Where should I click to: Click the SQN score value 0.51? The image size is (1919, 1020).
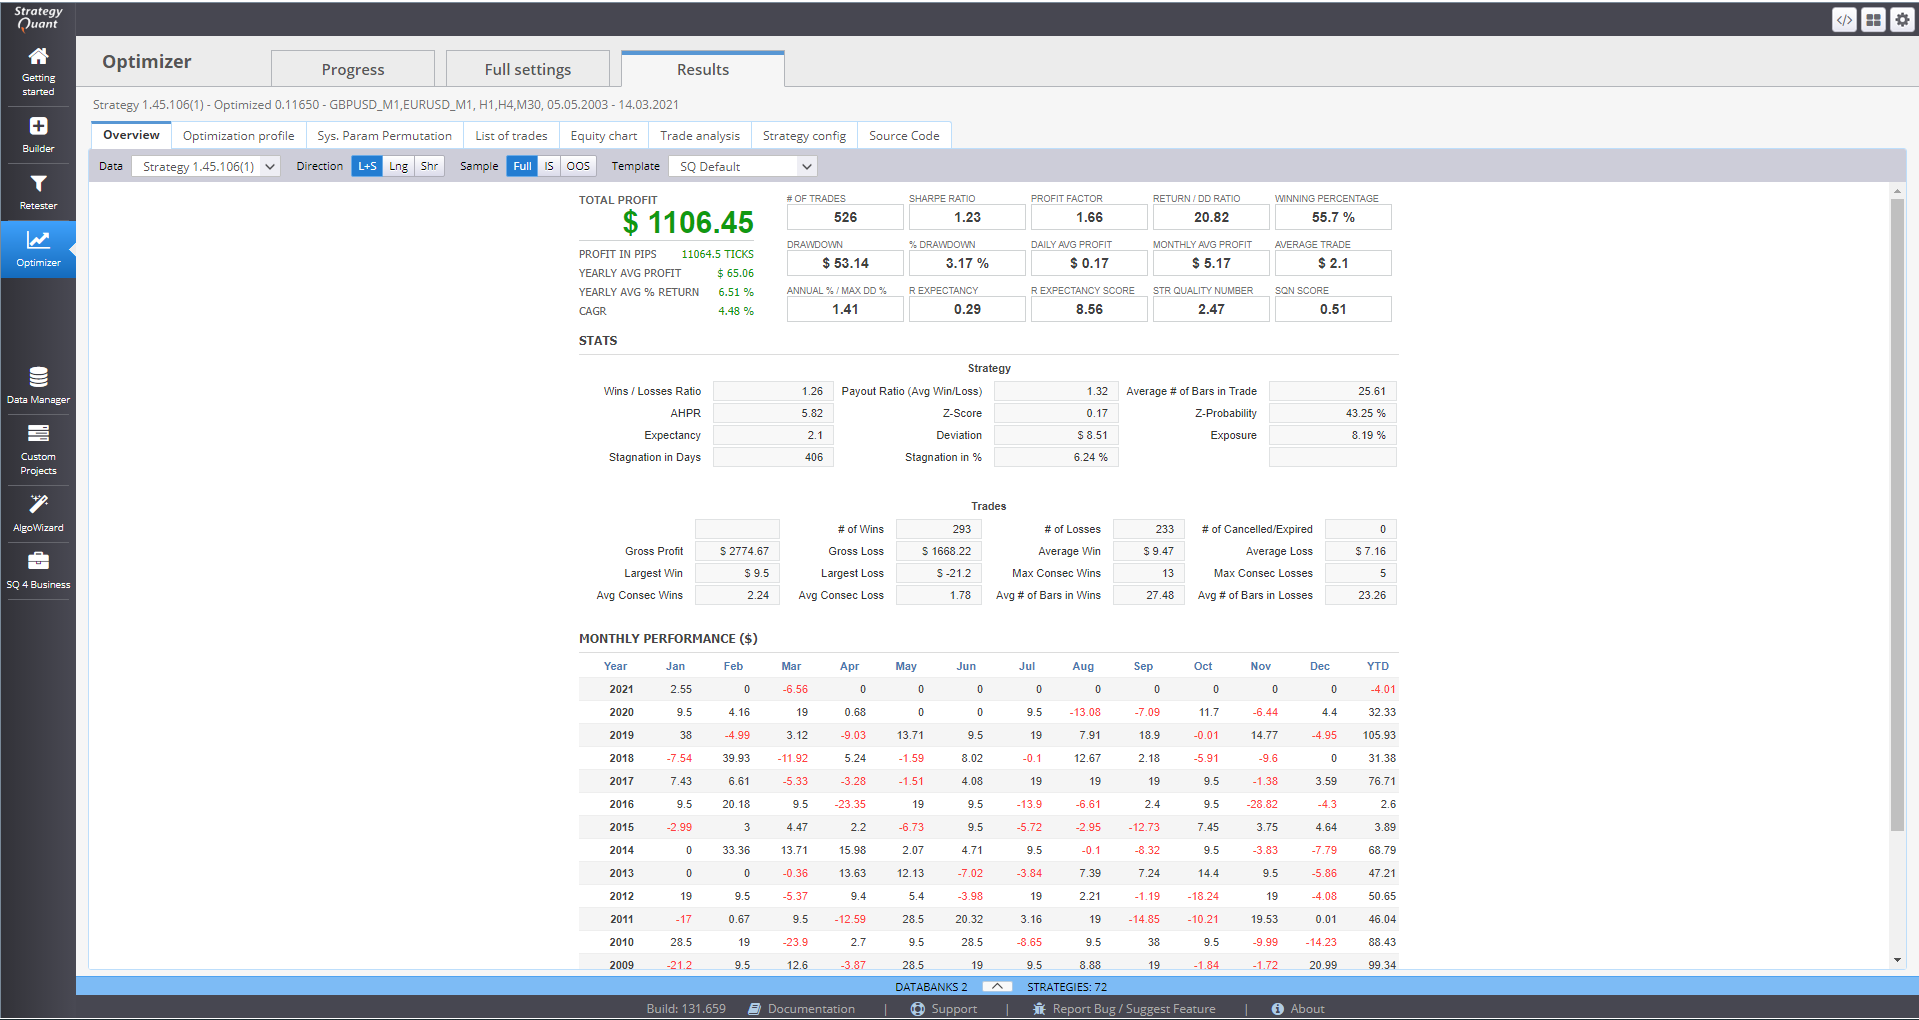(x=1333, y=309)
